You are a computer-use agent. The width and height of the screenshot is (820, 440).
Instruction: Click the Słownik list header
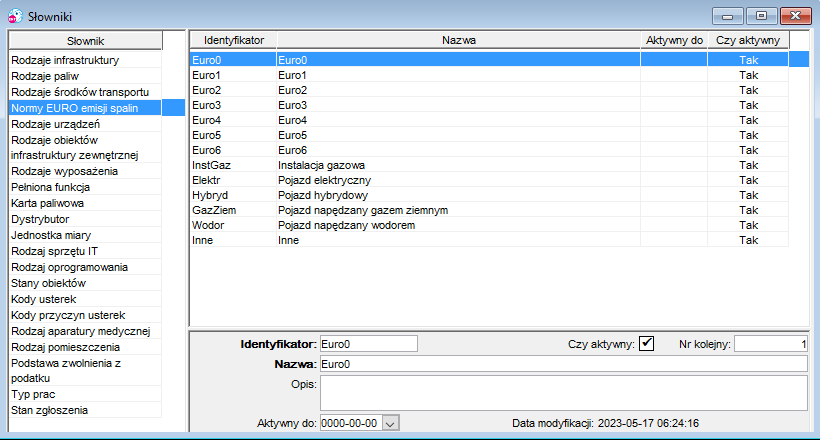[86, 41]
